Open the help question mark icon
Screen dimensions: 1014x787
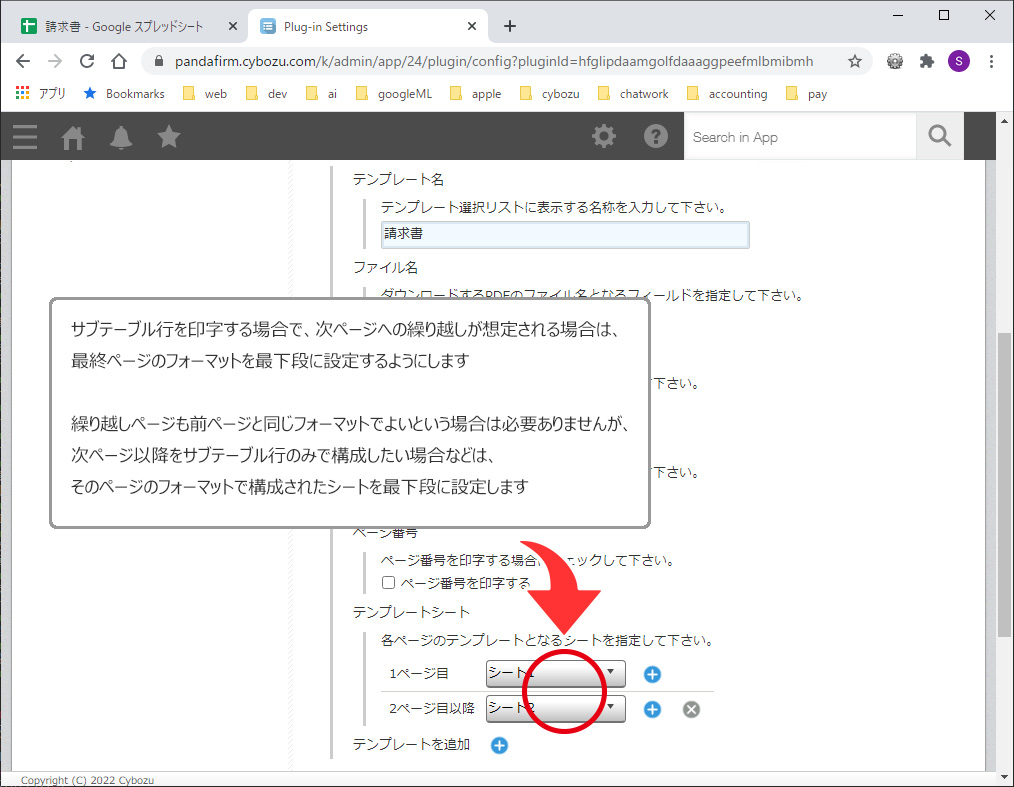[656, 137]
